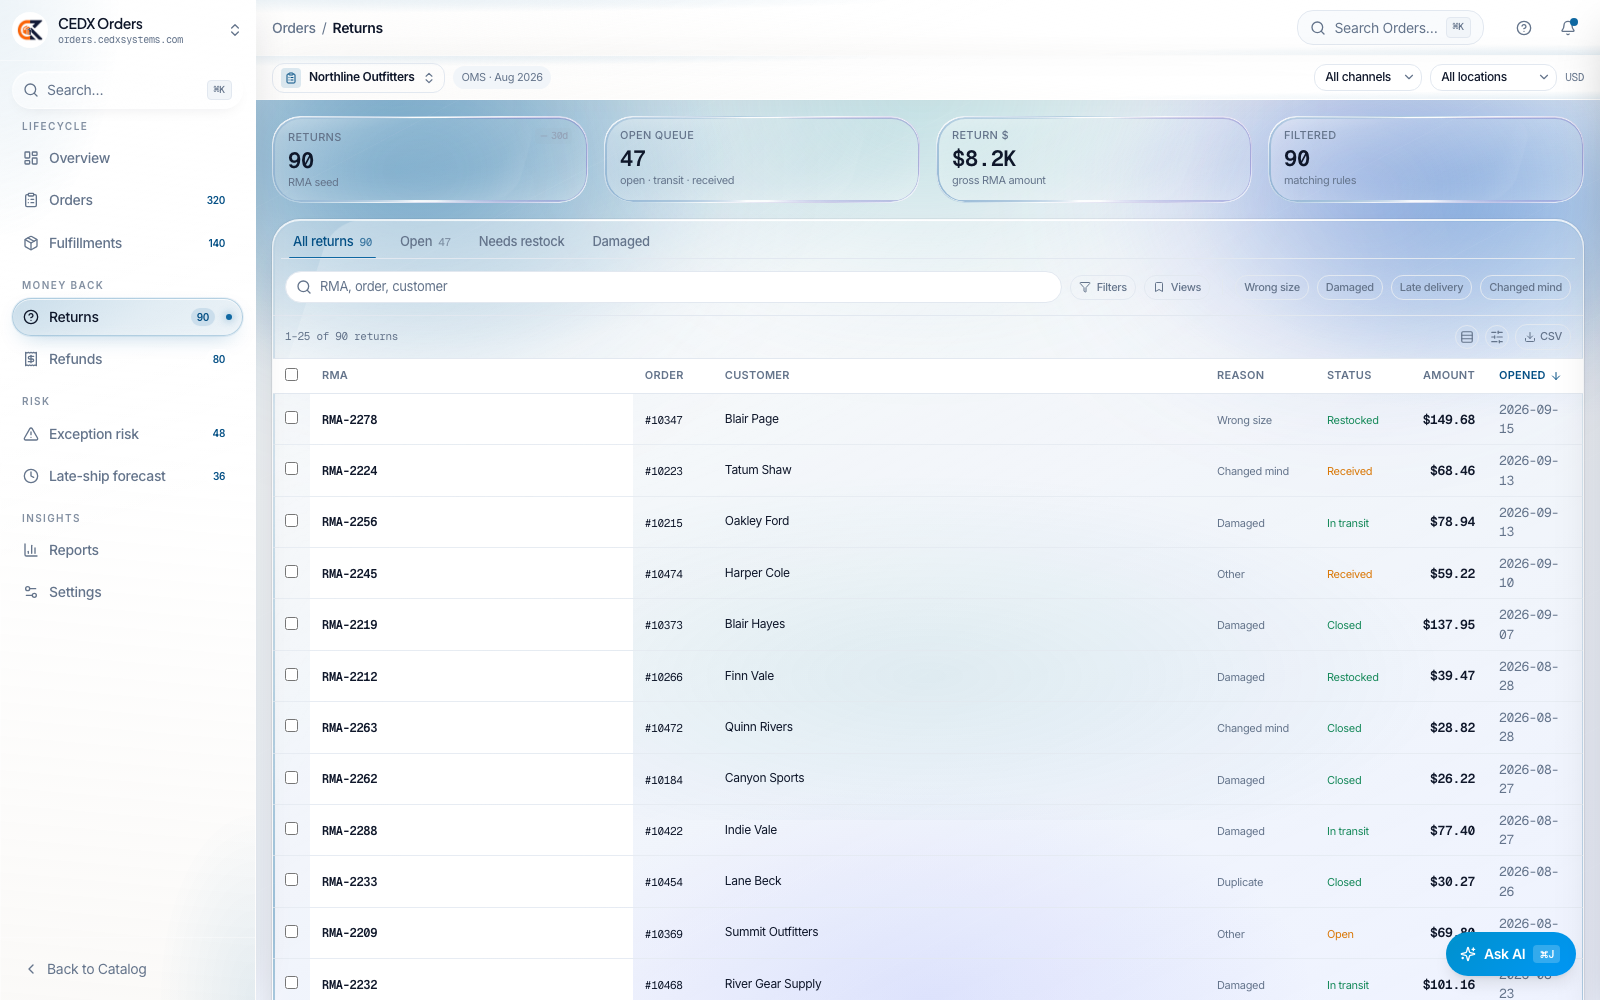The image size is (1600, 1000).
Task: Check the RMA-2212 row checkbox
Action: coord(292,675)
